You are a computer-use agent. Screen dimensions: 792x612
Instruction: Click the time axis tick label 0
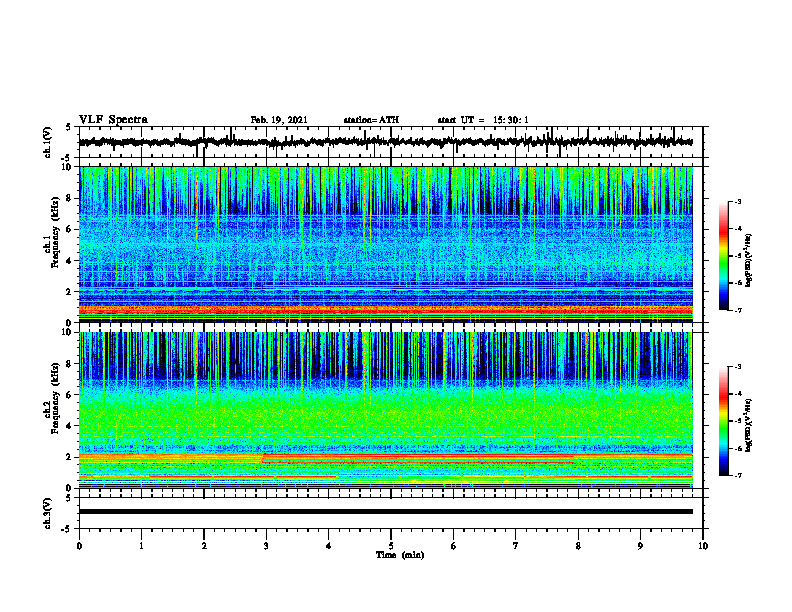click(x=79, y=546)
